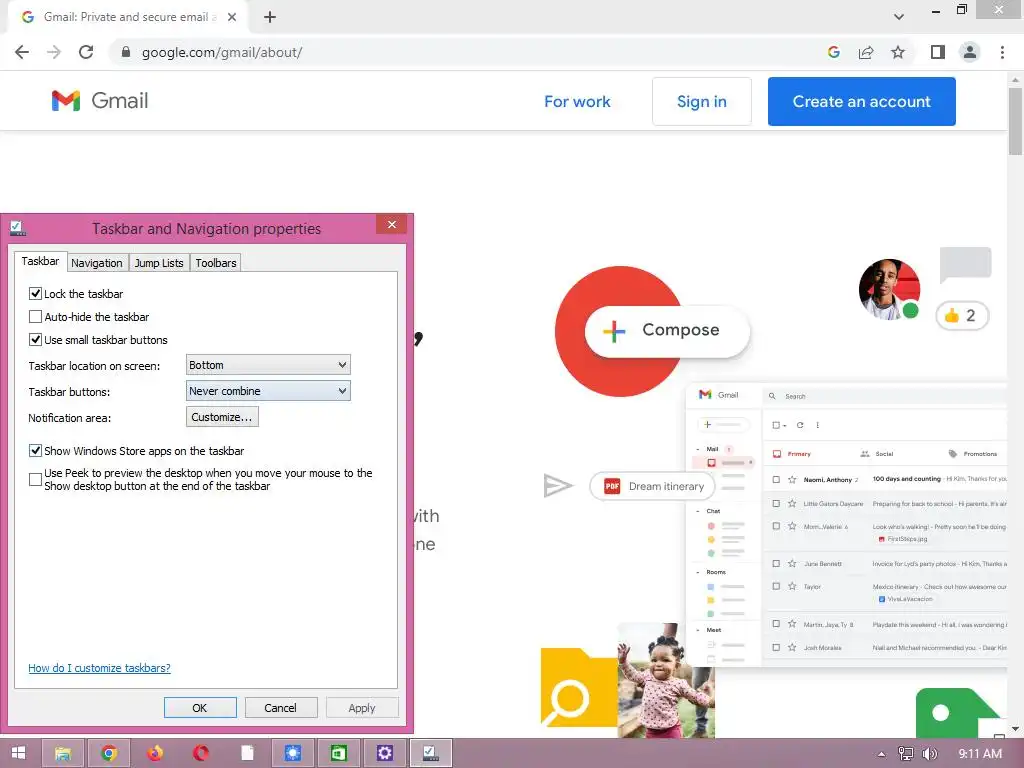Click the Chrome taskbar icon
Image resolution: width=1024 pixels, height=768 pixels.
pyautogui.click(x=109, y=753)
